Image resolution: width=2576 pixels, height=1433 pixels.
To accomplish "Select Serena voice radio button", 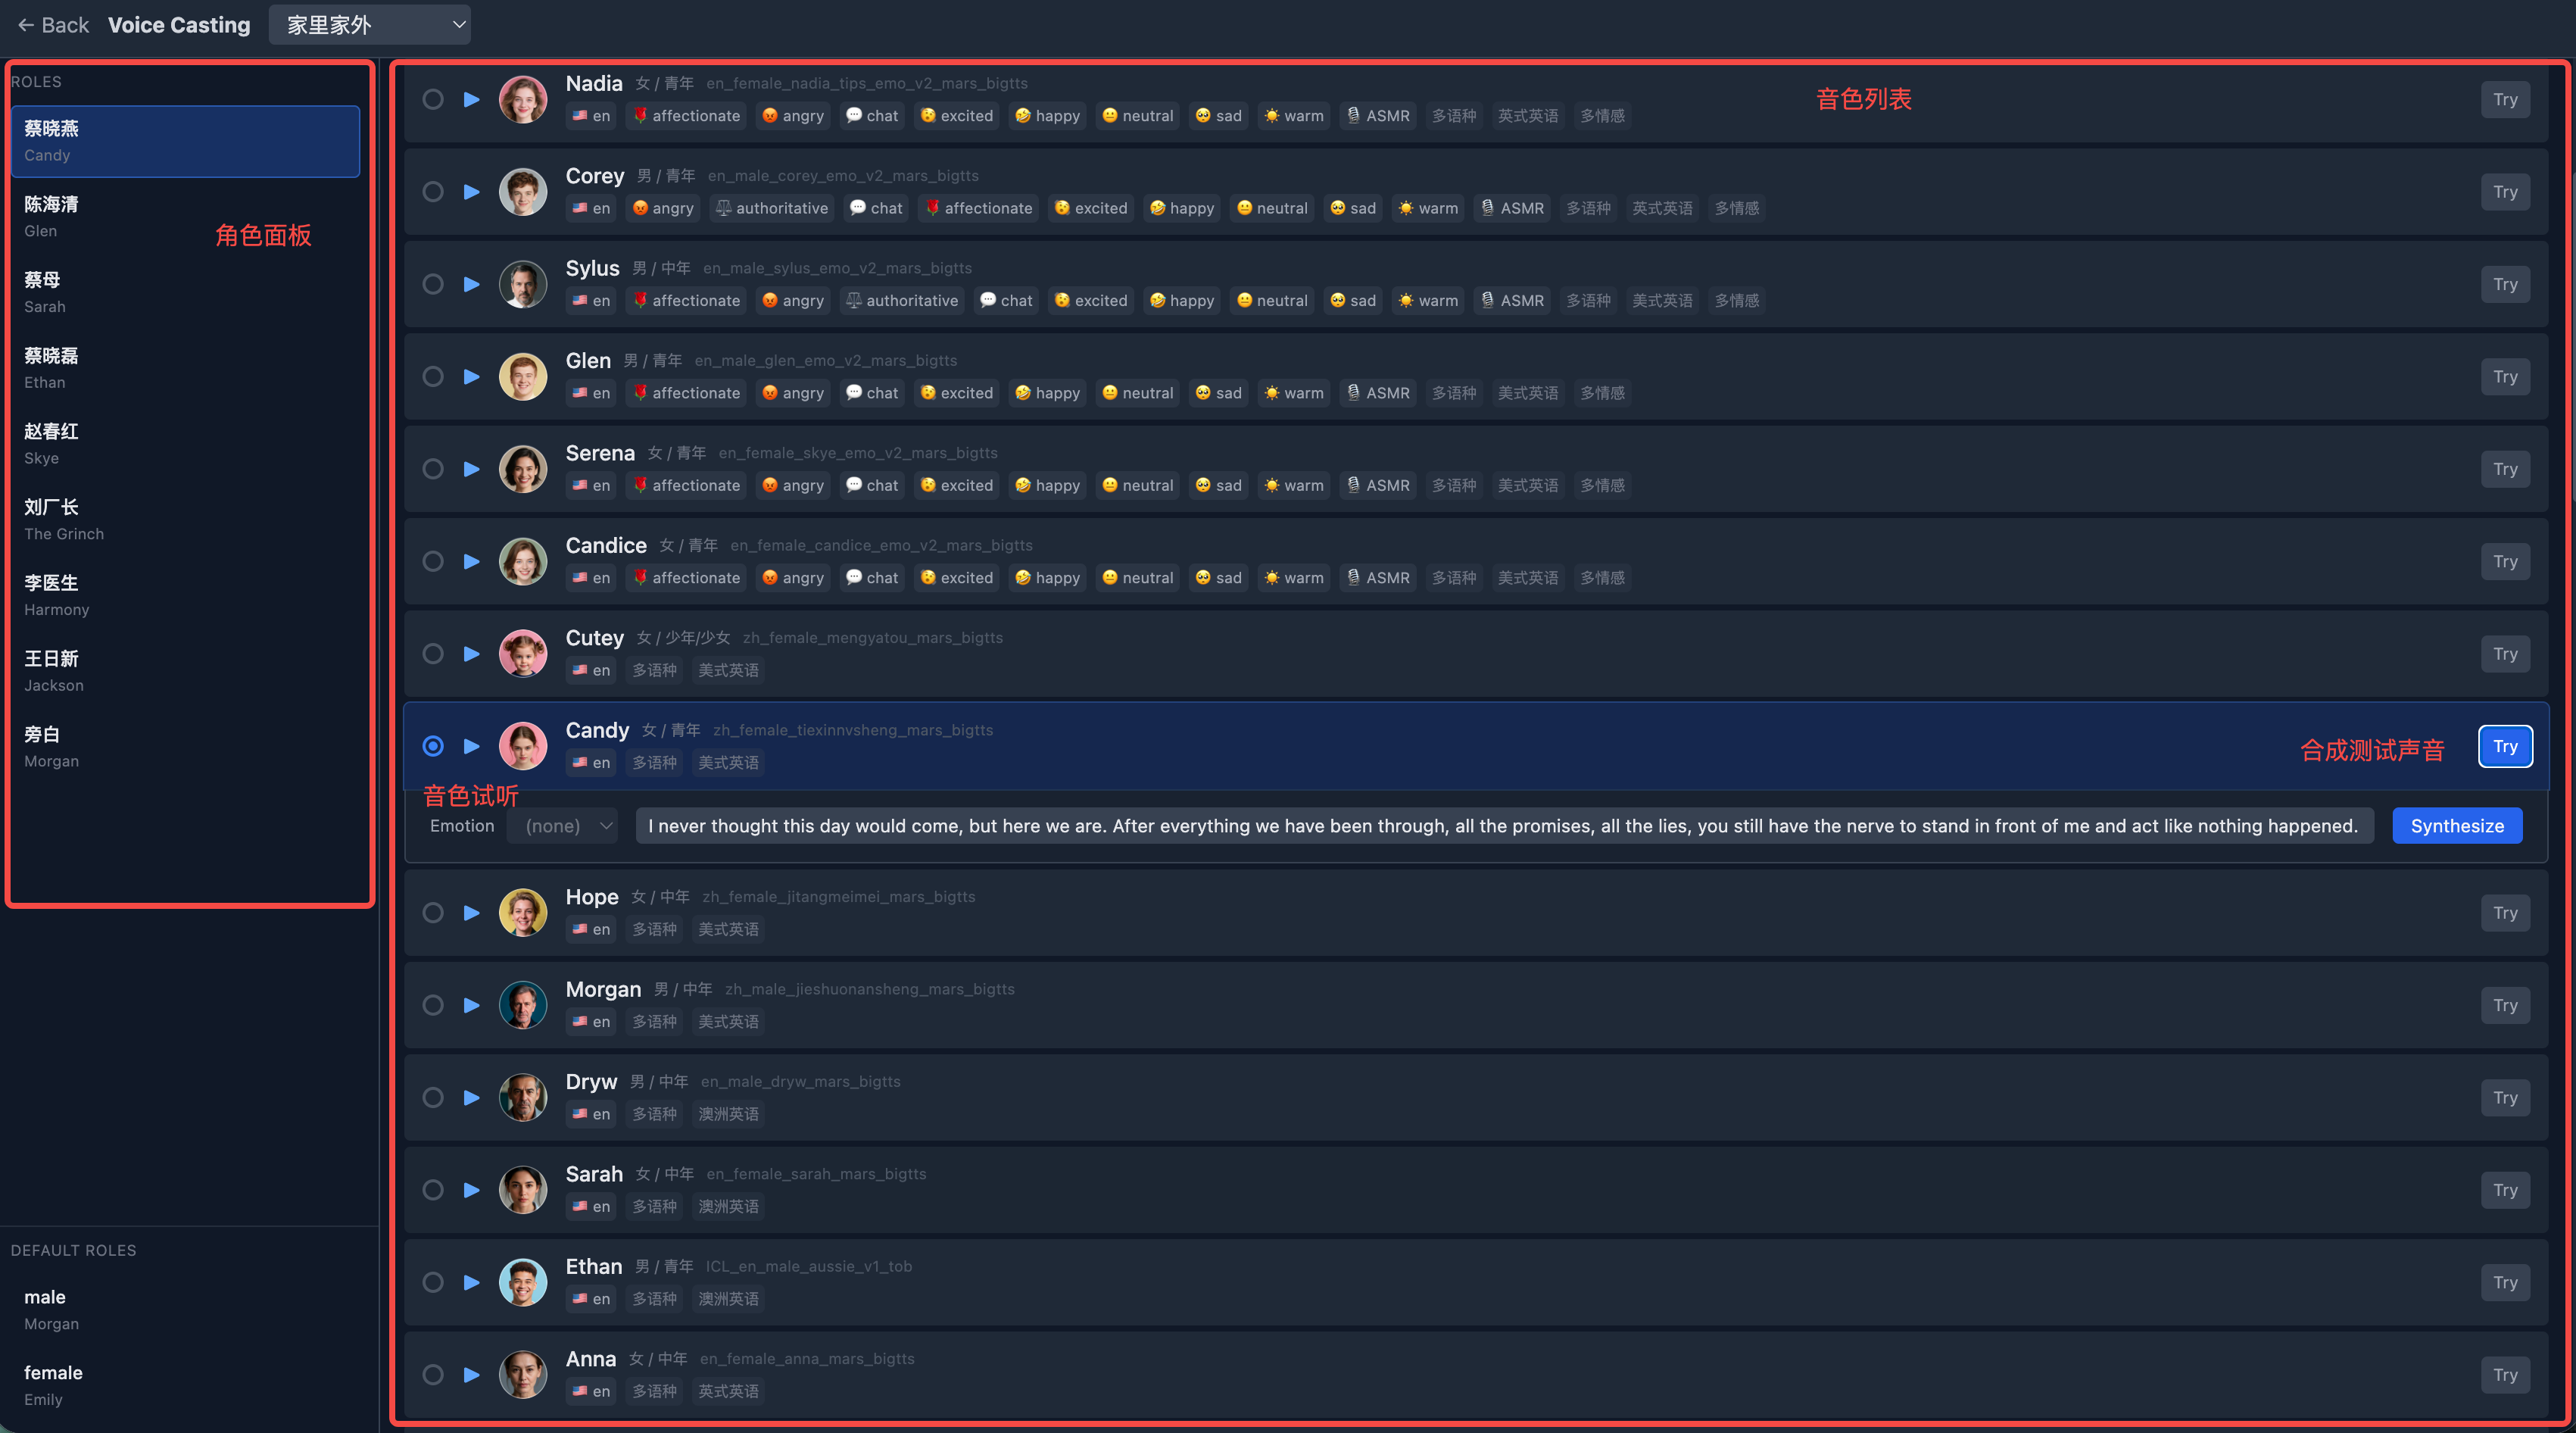I will (432, 469).
